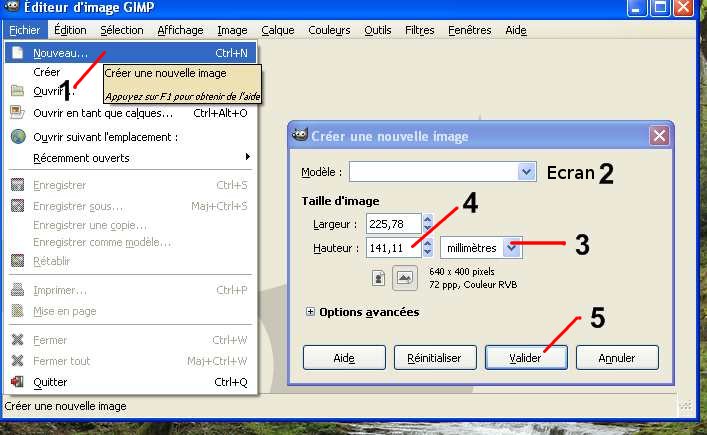Expand Options avancées section
The height and width of the screenshot is (435, 707).
(310, 311)
